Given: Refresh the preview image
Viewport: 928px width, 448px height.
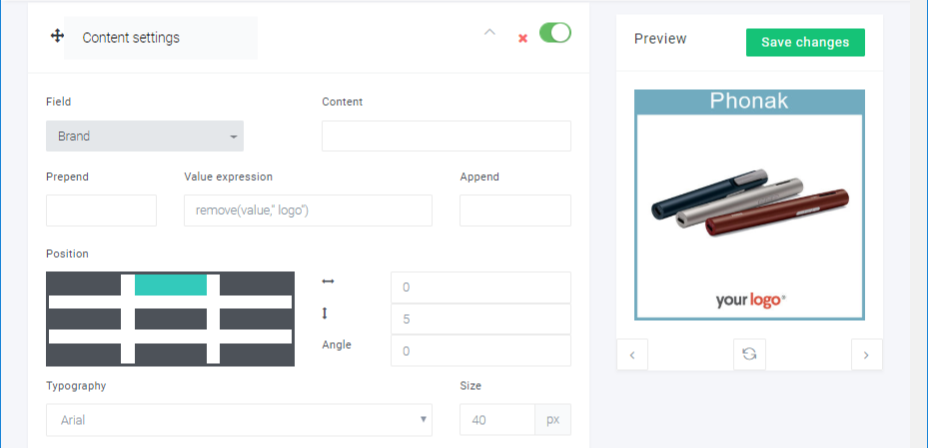Looking at the screenshot, I should coord(749,354).
